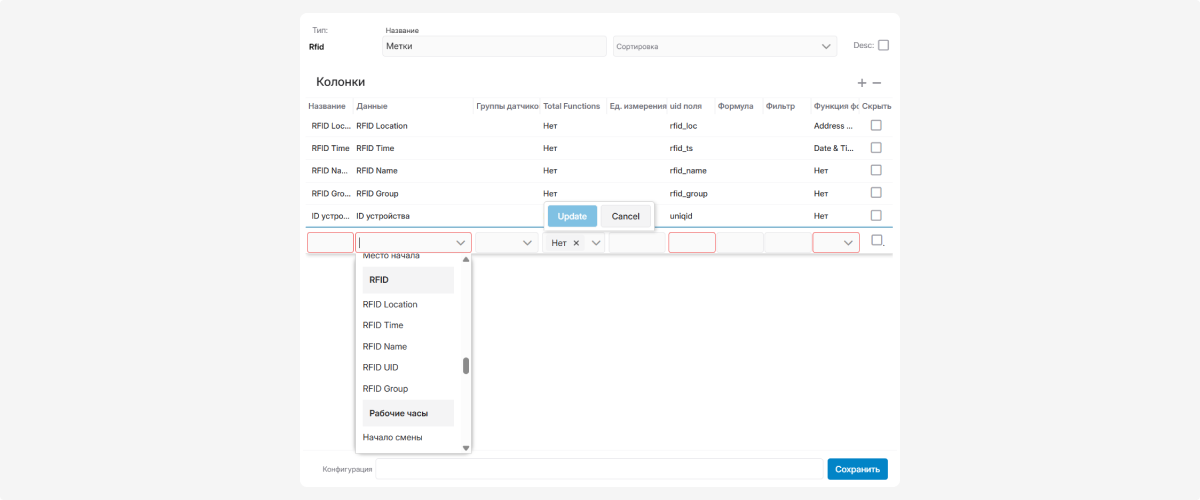Click the Фильтр input in edit row

click(787, 242)
